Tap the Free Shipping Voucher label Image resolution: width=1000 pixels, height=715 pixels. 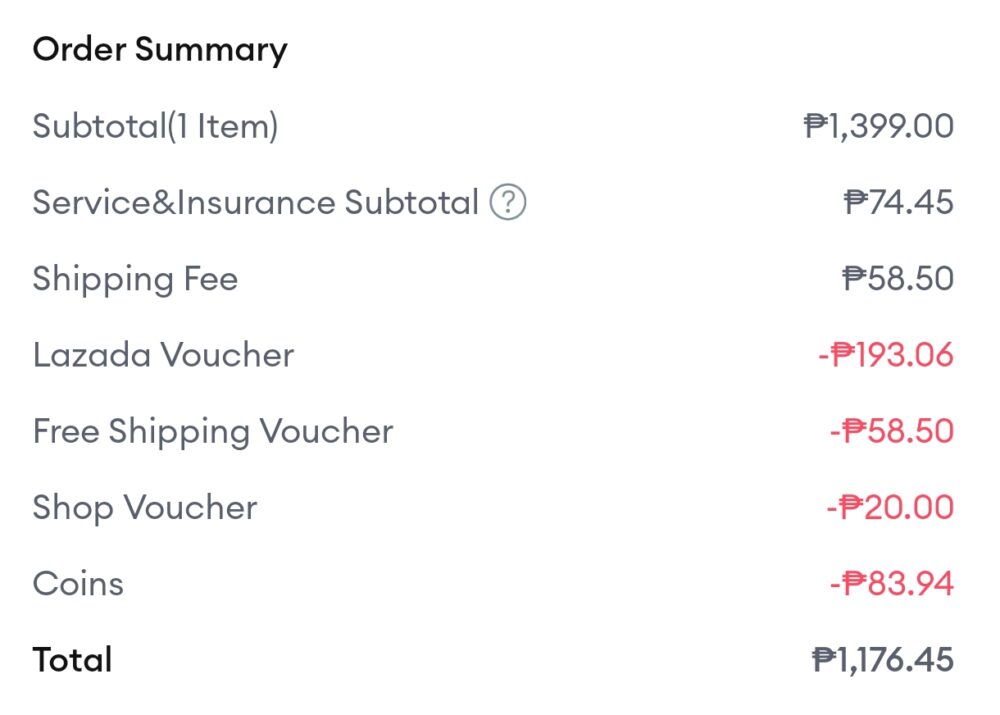(x=213, y=432)
